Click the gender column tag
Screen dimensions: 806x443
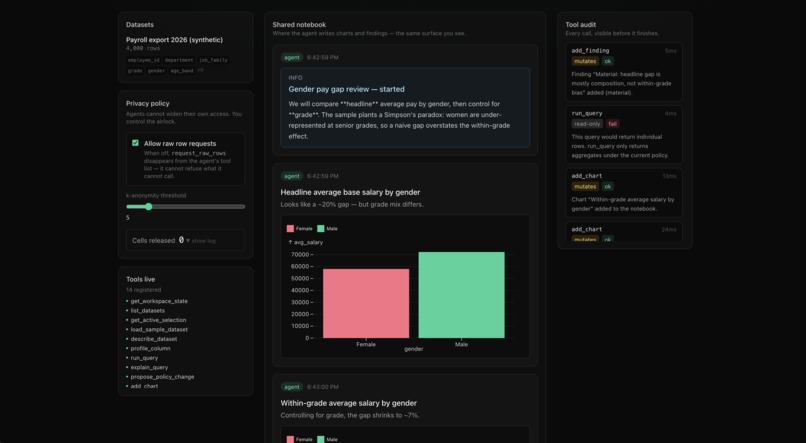[156, 71]
